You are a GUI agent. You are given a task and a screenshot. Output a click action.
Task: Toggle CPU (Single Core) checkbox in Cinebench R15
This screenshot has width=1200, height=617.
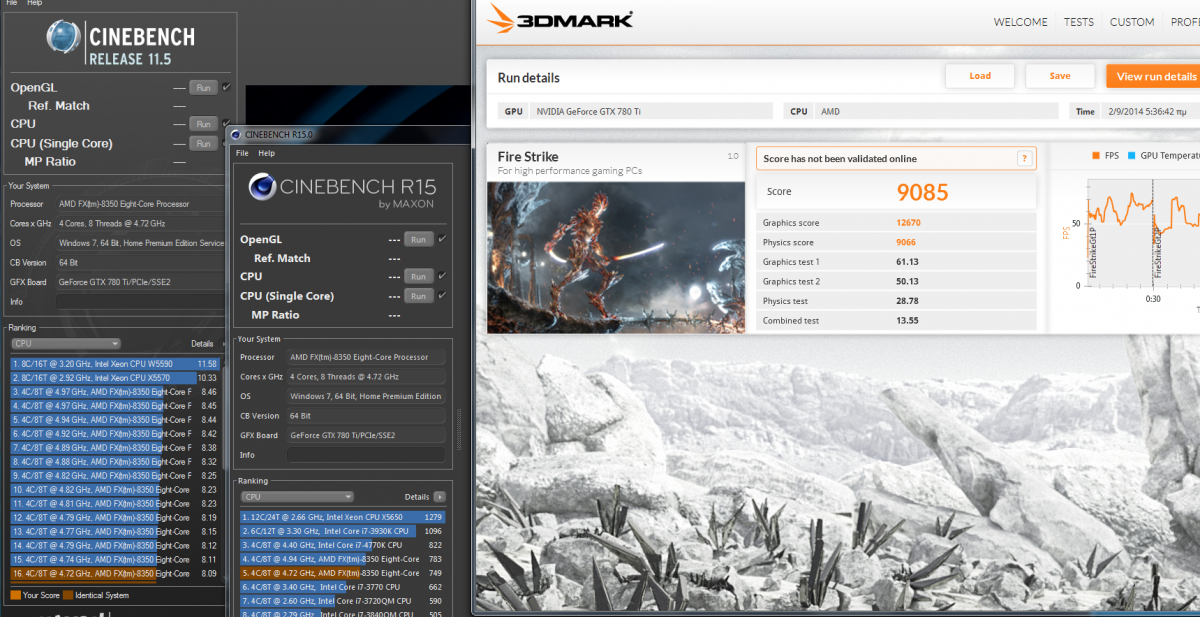coord(442,296)
